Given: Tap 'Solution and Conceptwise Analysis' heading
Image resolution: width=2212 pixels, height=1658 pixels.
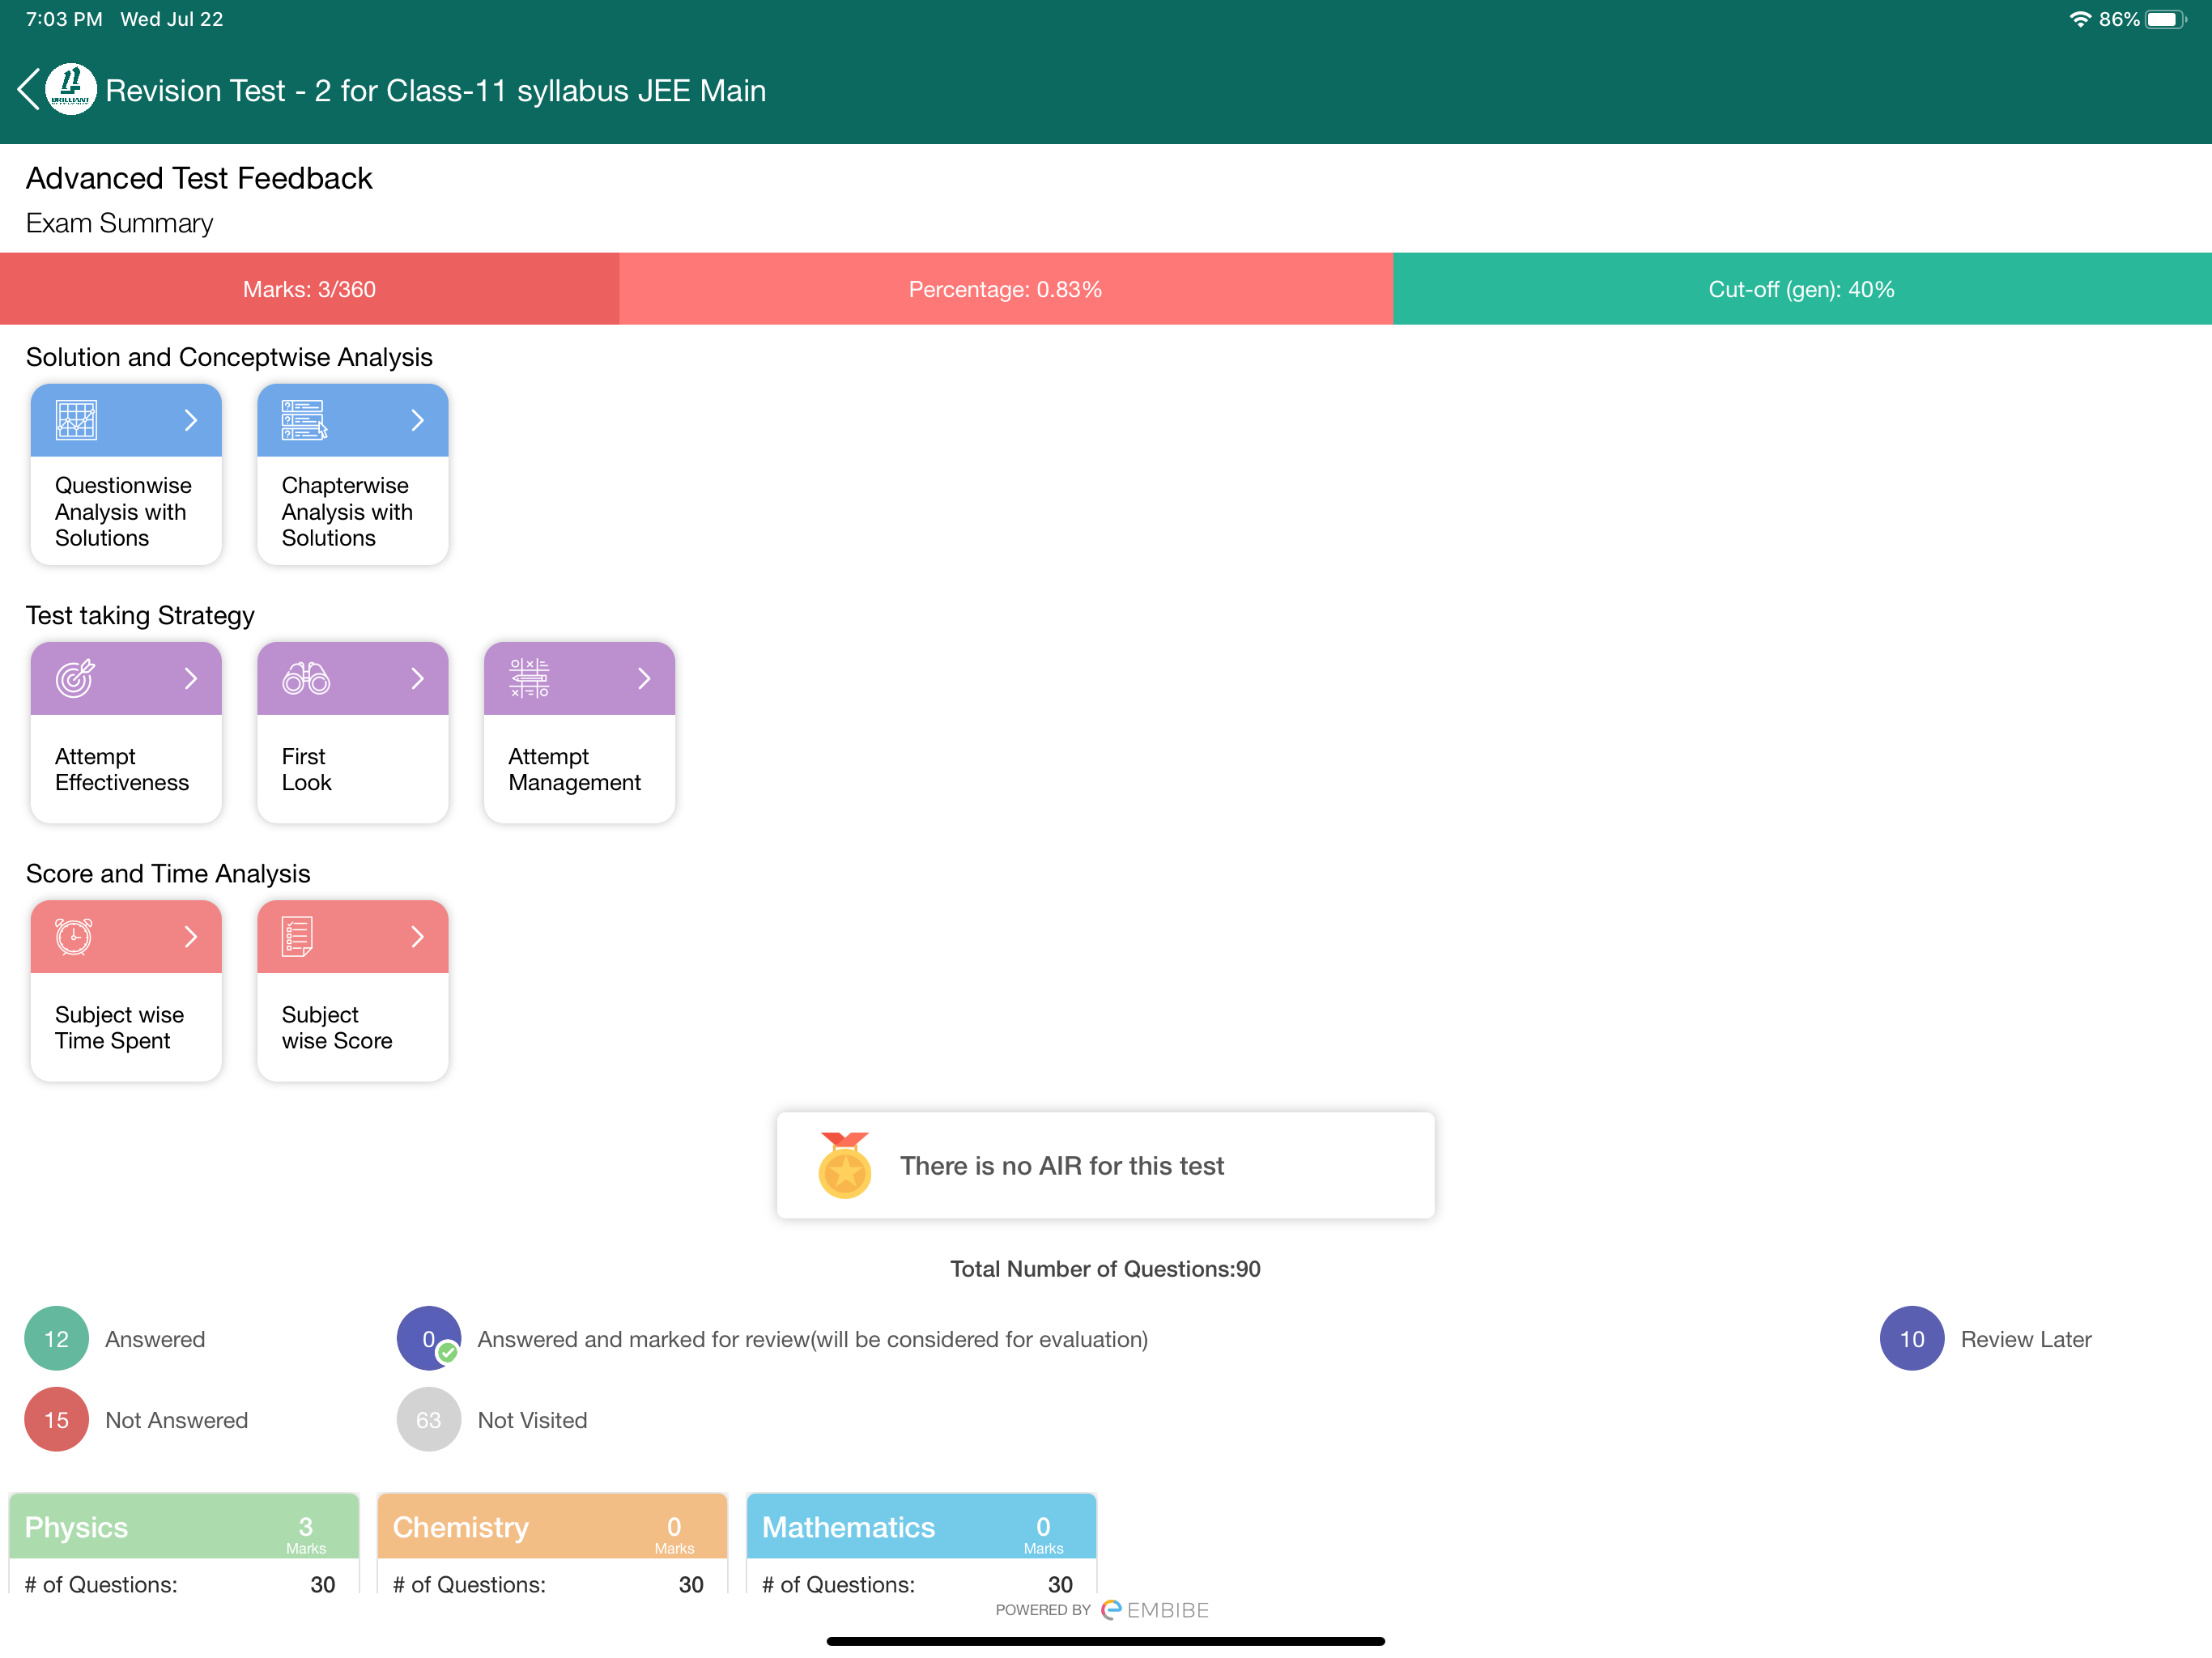Looking at the screenshot, I should [229, 357].
